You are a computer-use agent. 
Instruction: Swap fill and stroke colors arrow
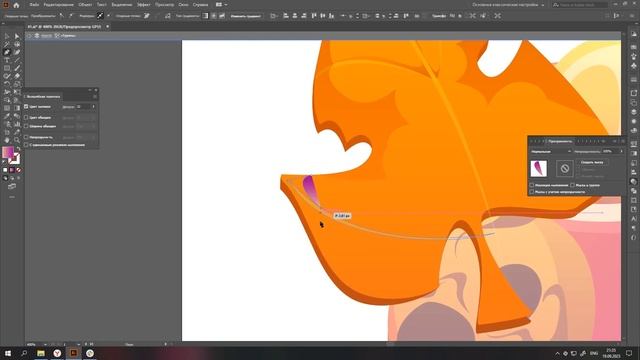[x=18, y=149]
